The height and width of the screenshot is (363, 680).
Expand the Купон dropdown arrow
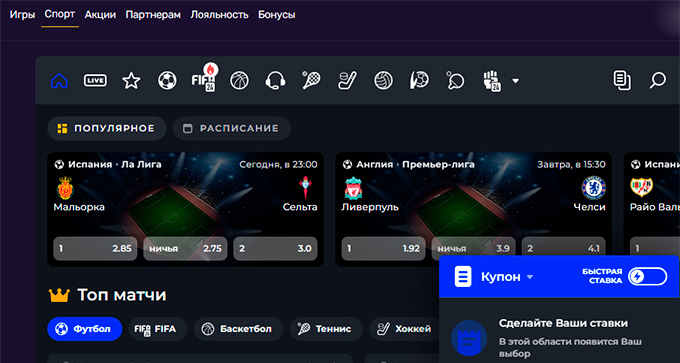[x=530, y=277]
